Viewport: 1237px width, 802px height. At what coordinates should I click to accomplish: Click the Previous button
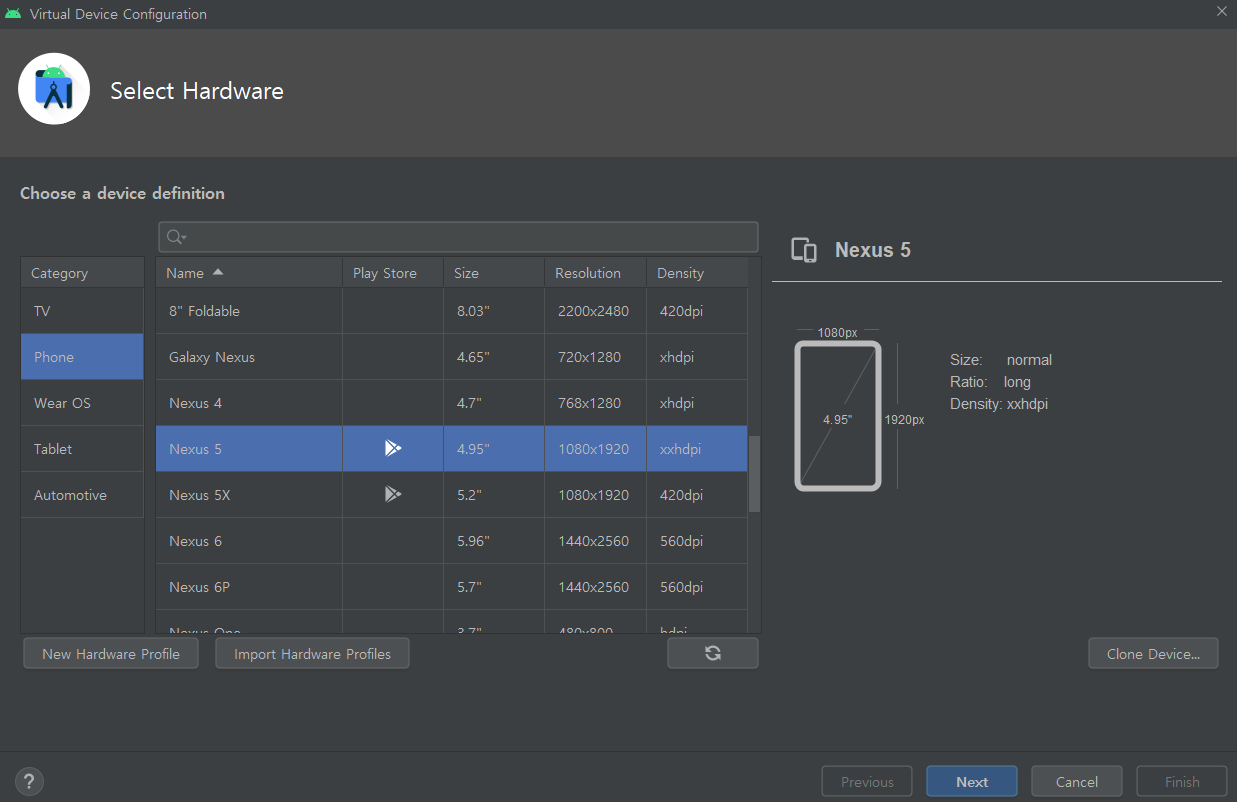point(867,782)
